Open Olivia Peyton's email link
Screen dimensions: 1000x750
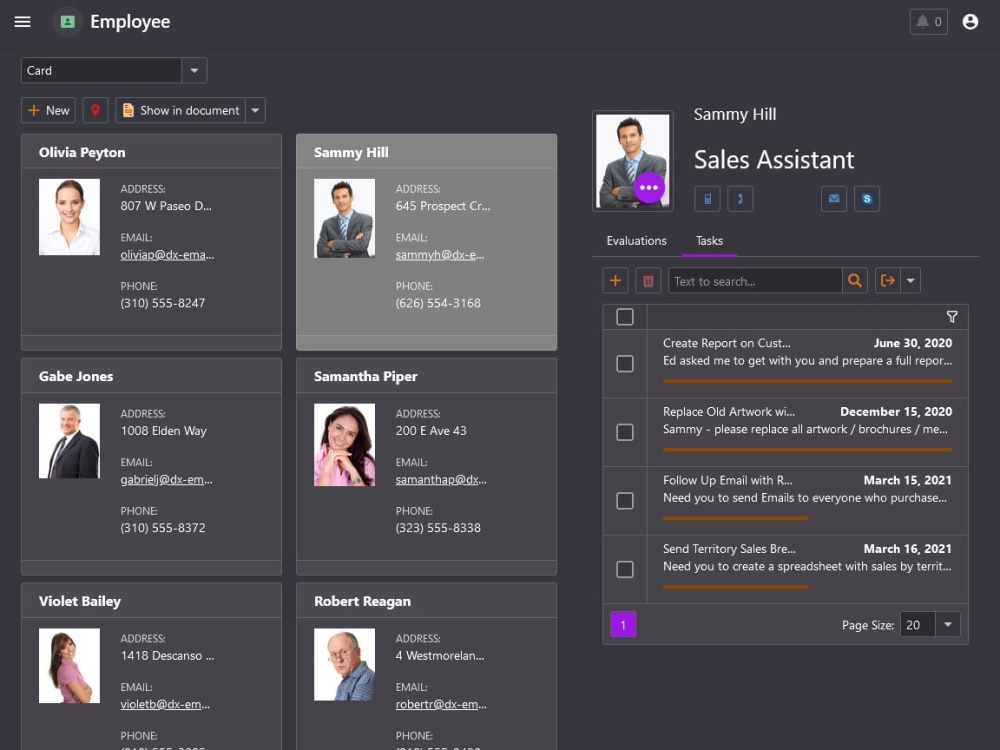click(167, 254)
